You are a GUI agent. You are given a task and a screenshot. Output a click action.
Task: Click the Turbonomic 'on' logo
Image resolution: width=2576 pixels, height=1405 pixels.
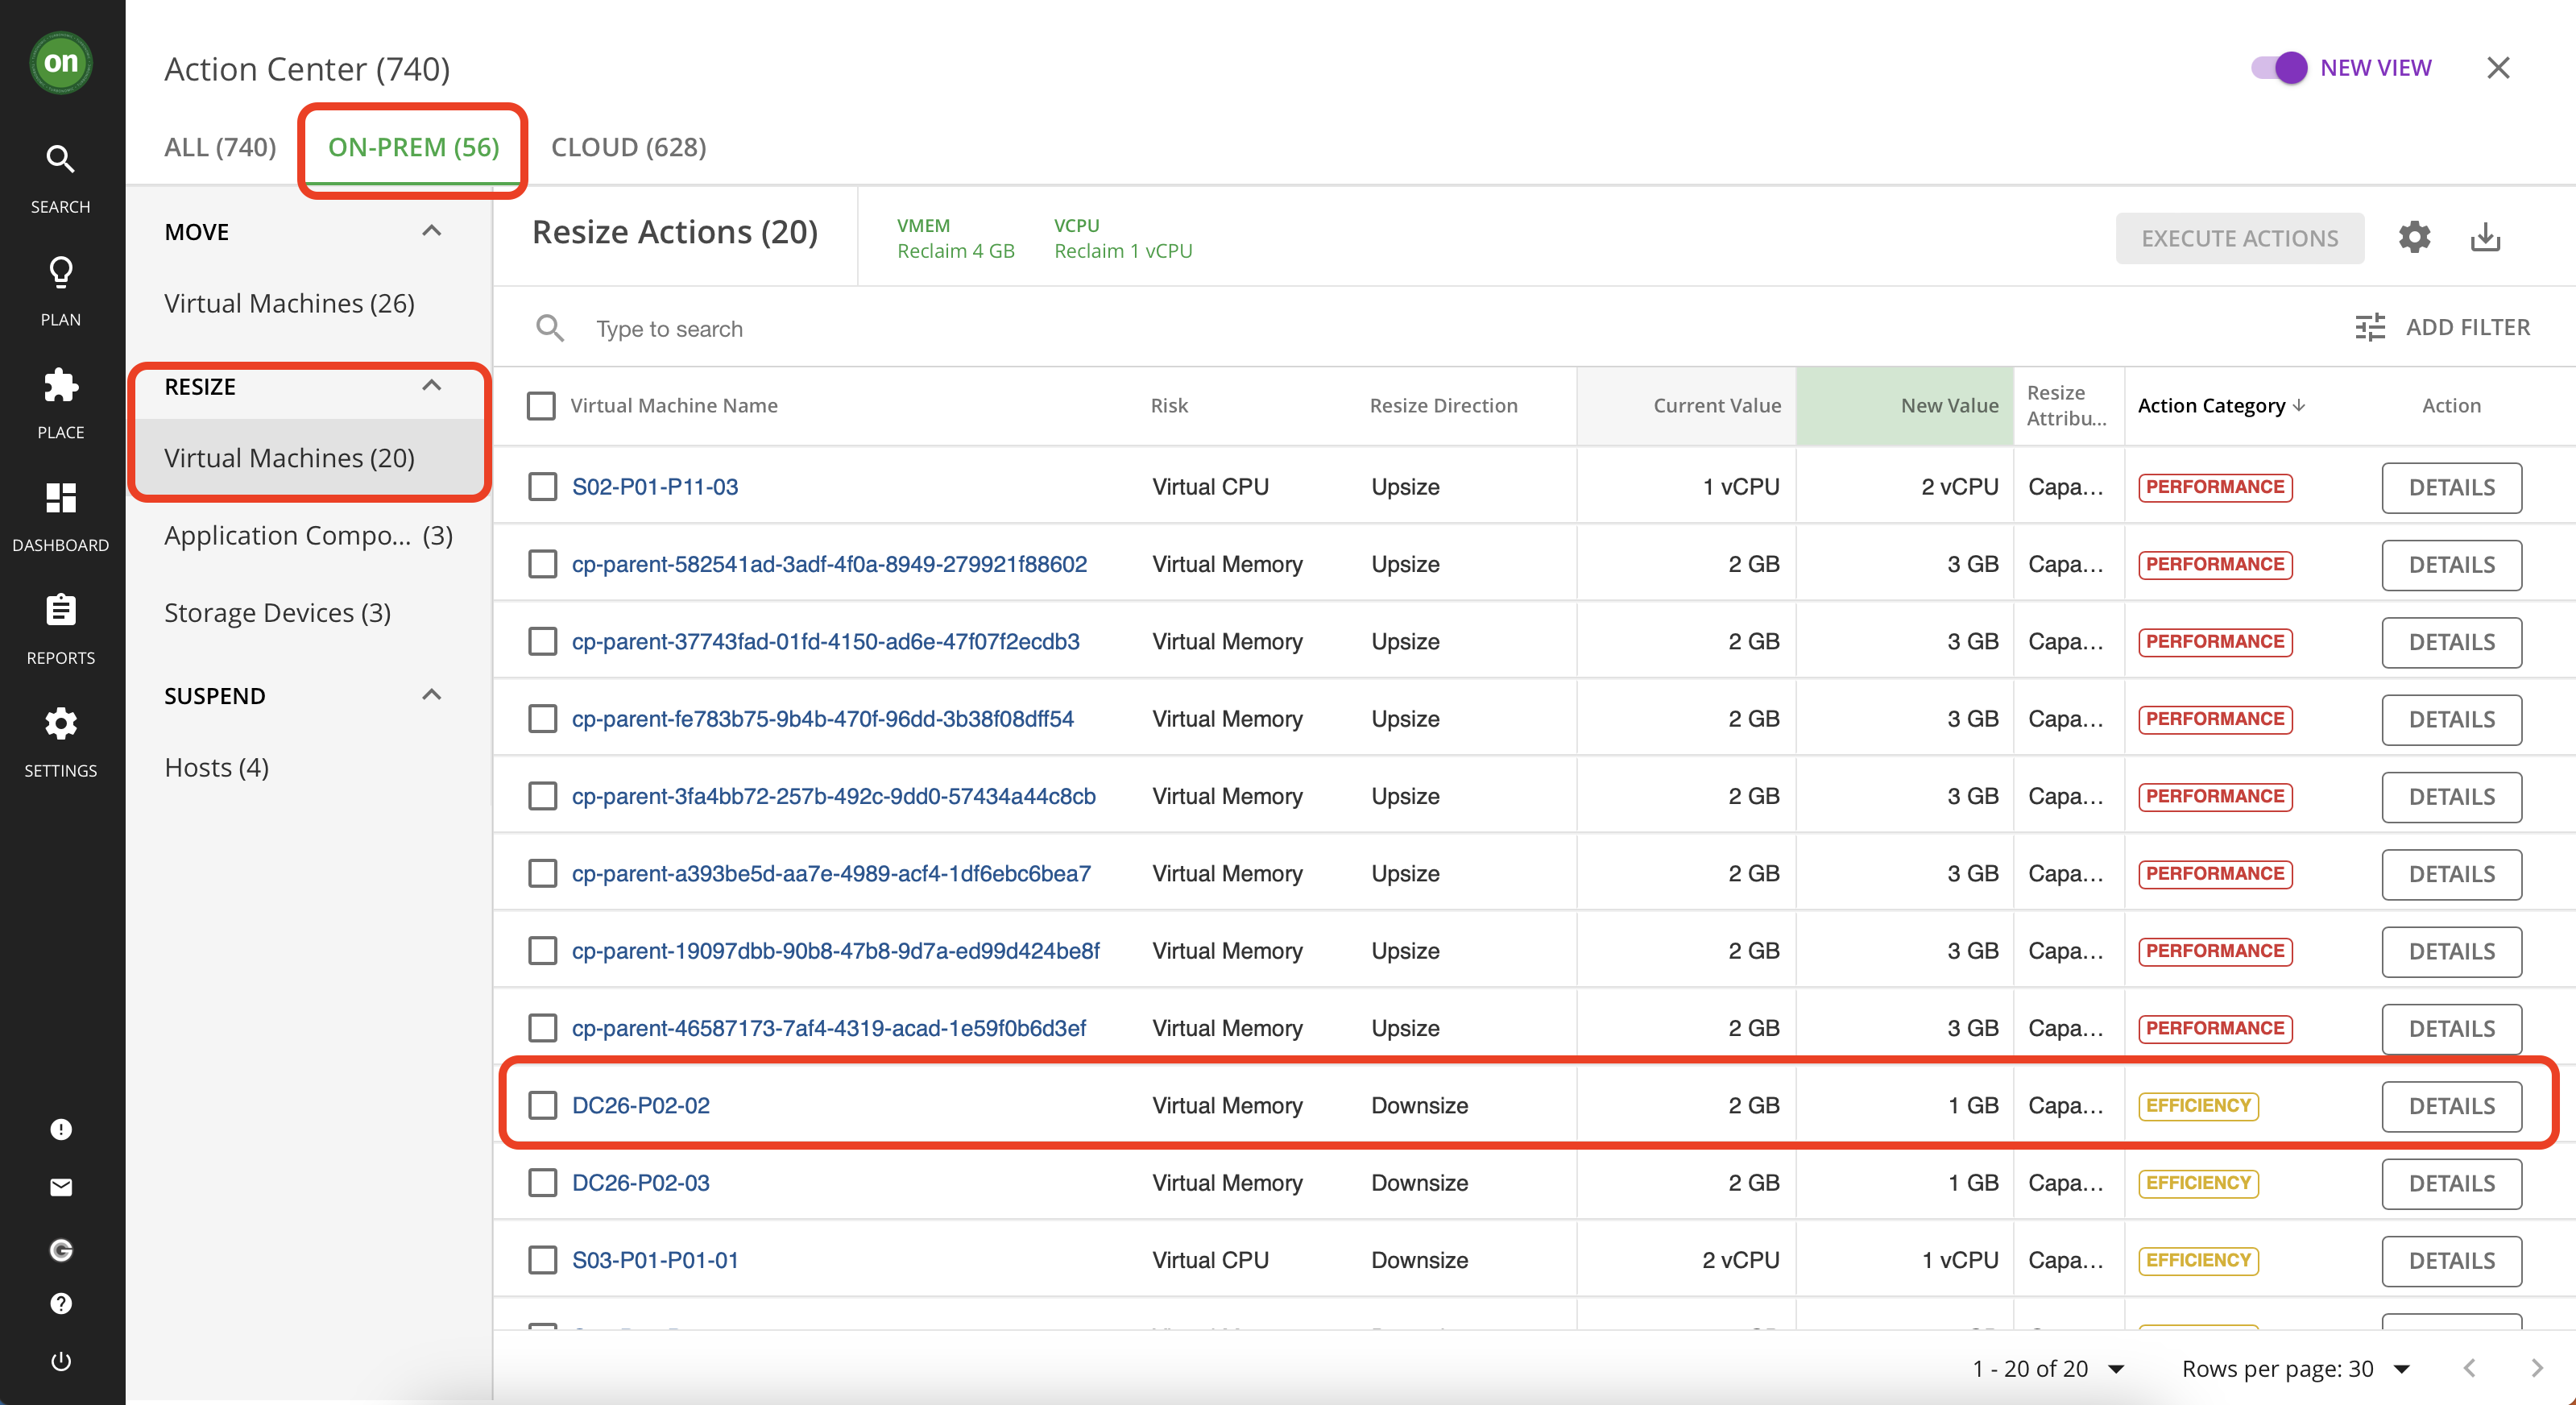(x=61, y=62)
